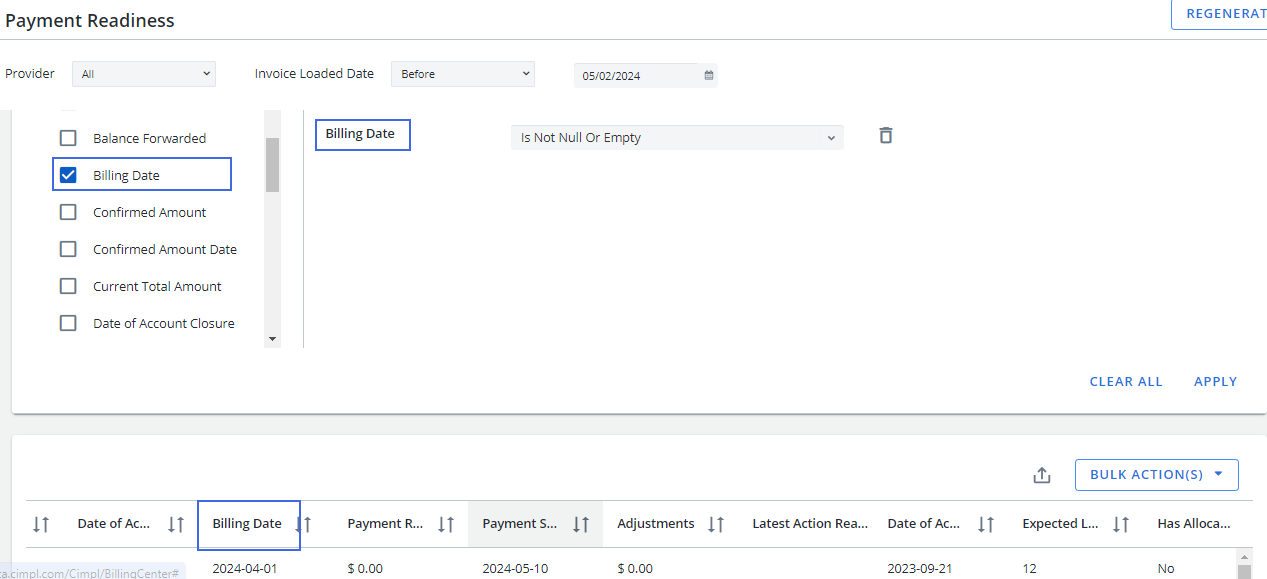This screenshot has height=579, width=1267.
Task: Check the Confirmed Amount Date checkbox
Action: point(68,249)
